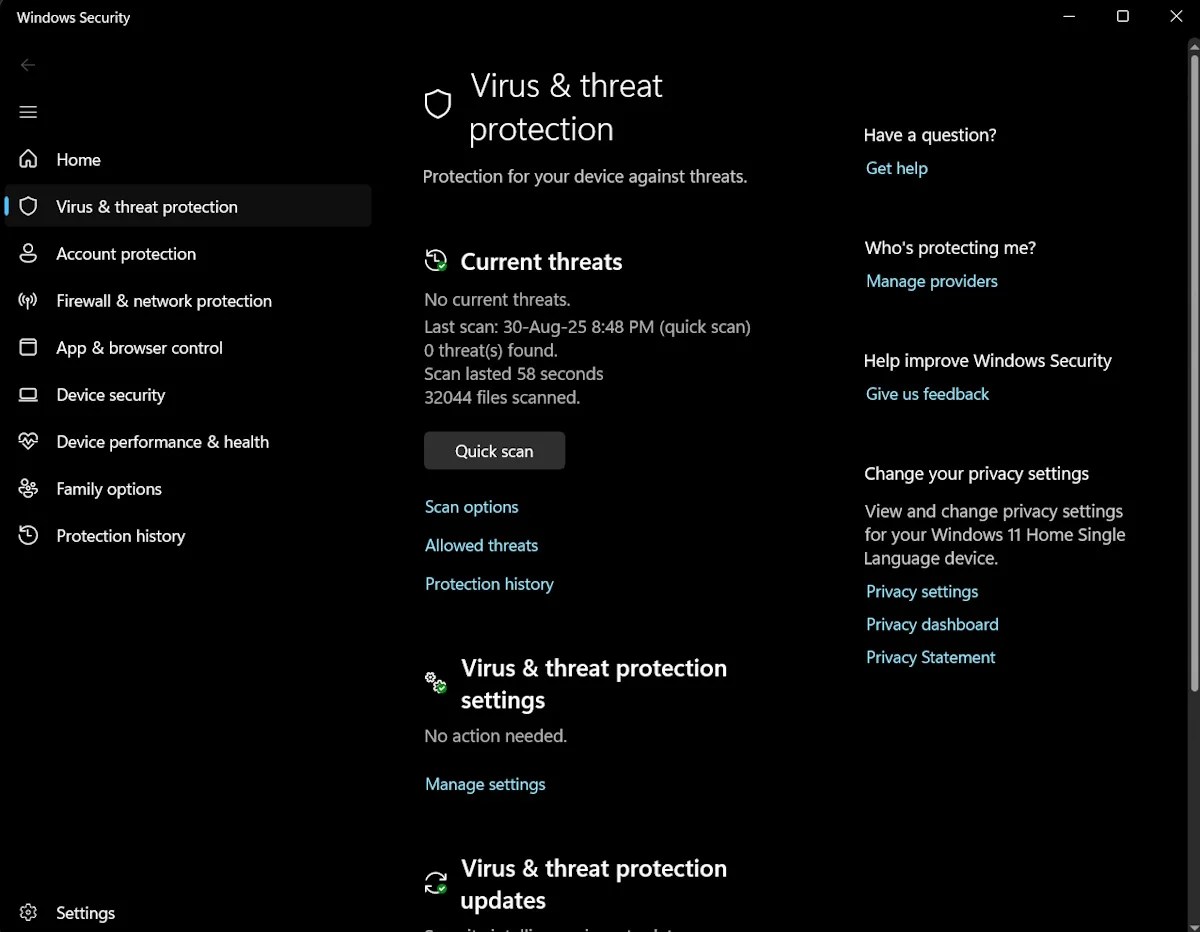Viewport: 1200px width, 932px height.
Task: Click the back arrow icon
Action: (28, 65)
